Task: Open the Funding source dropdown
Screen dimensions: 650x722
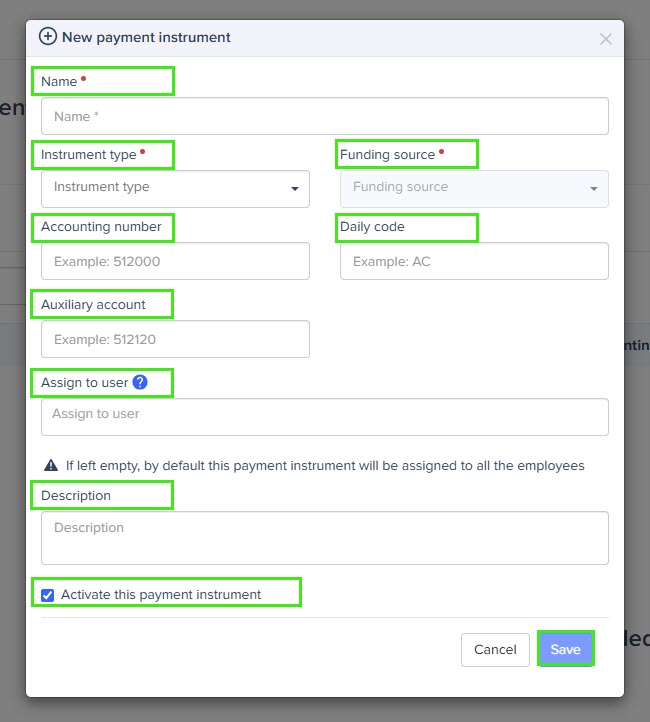Action: coord(474,189)
